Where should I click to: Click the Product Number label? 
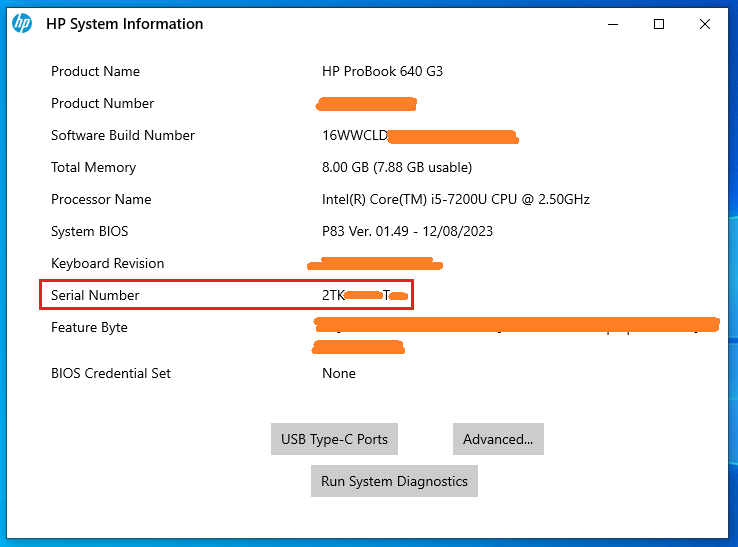103,103
